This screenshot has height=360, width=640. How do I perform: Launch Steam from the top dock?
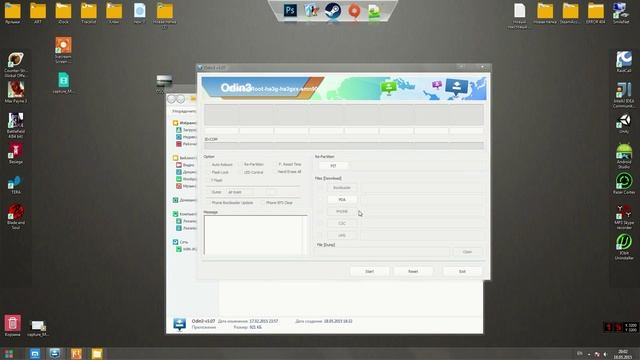pyautogui.click(x=333, y=11)
